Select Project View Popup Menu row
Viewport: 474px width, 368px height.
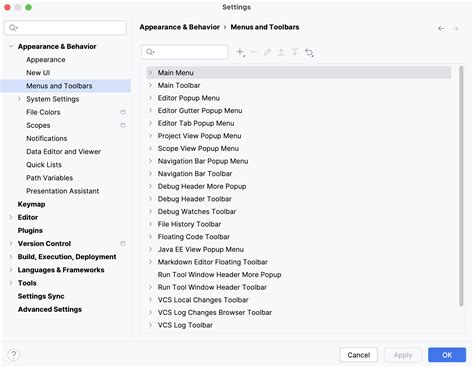(x=298, y=136)
